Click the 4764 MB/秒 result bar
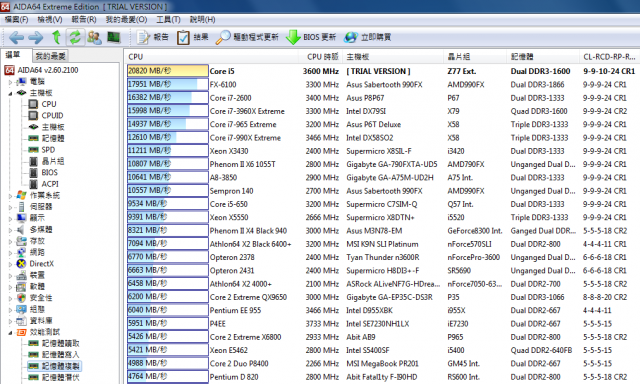 click(x=167, y=376)
